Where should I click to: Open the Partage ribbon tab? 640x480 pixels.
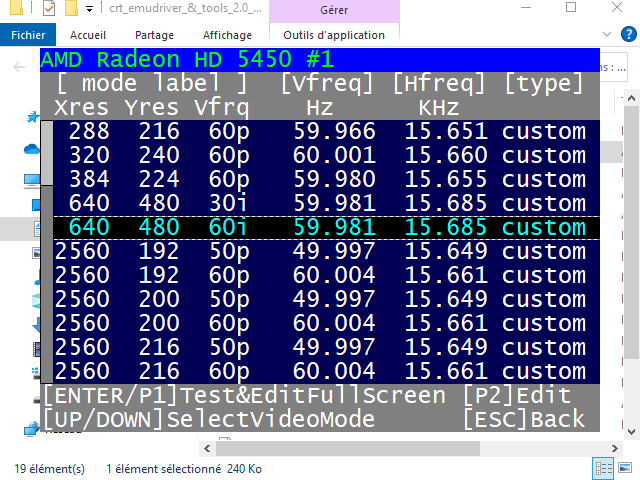pos(154,35)
